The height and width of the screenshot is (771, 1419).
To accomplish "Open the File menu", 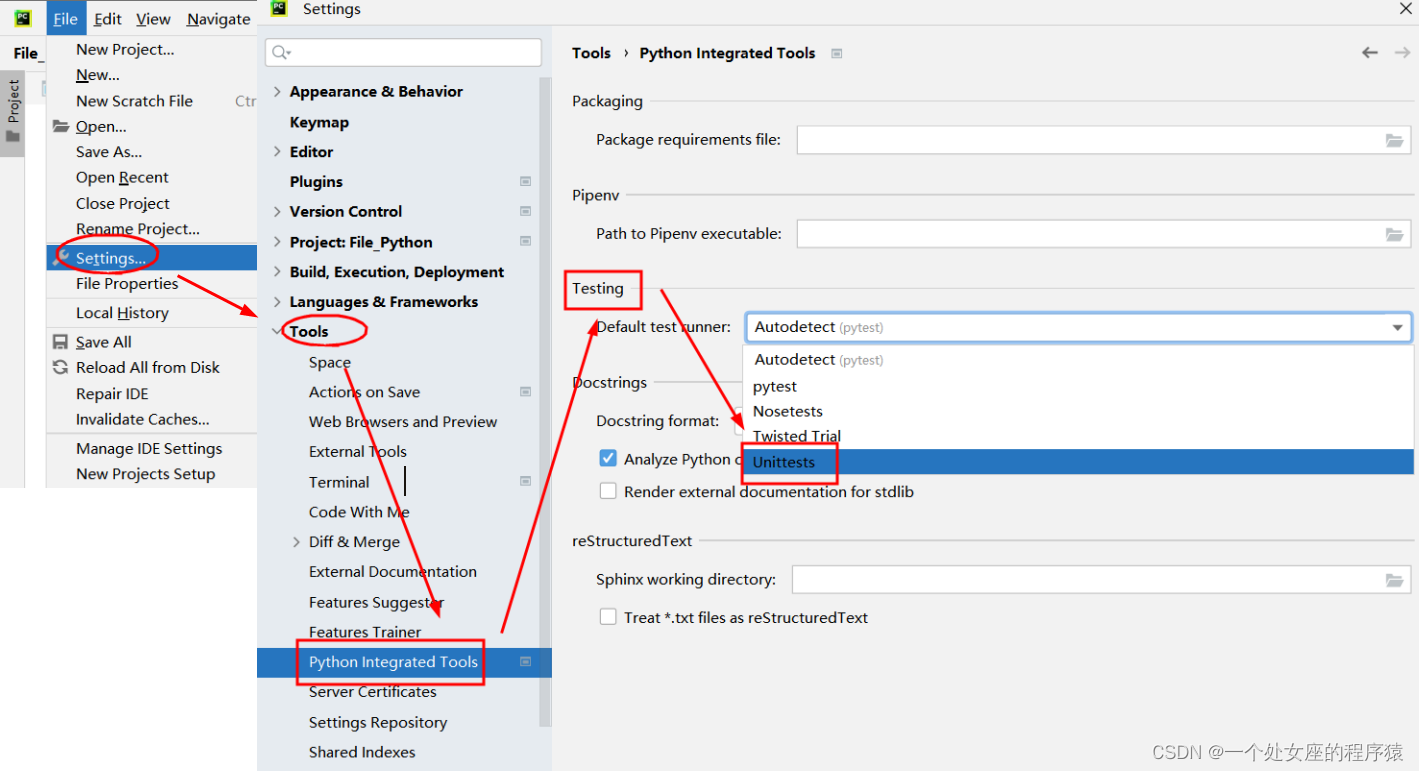I will 66,19.
